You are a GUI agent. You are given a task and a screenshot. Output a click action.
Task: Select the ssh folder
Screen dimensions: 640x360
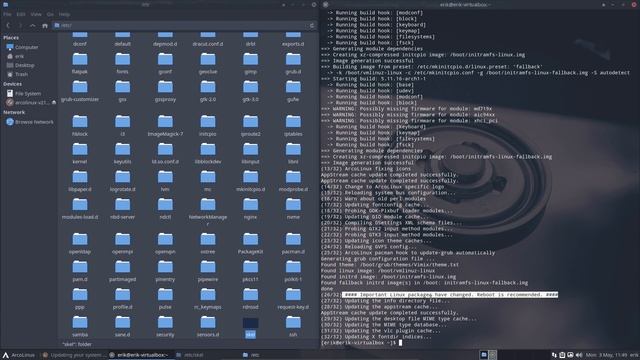coord(293,327)
